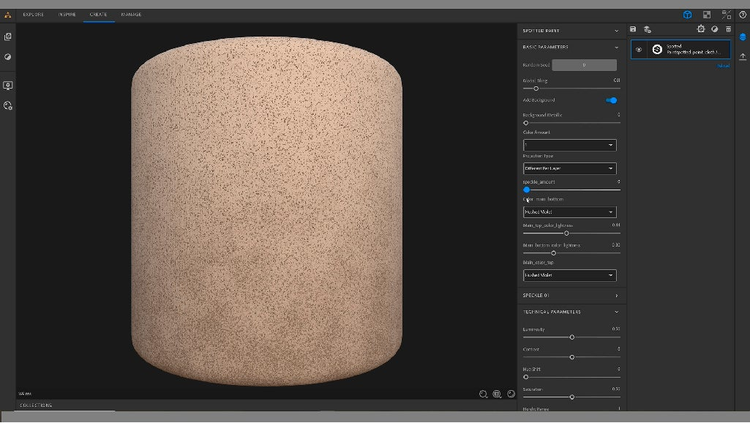Adjust the Saturation slider
This screenshot has width=750, height=423.
coord(572,397)
